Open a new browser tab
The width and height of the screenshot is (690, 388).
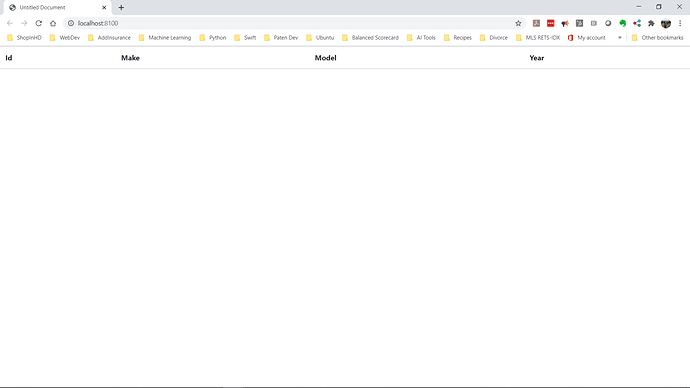click(121, 7)
